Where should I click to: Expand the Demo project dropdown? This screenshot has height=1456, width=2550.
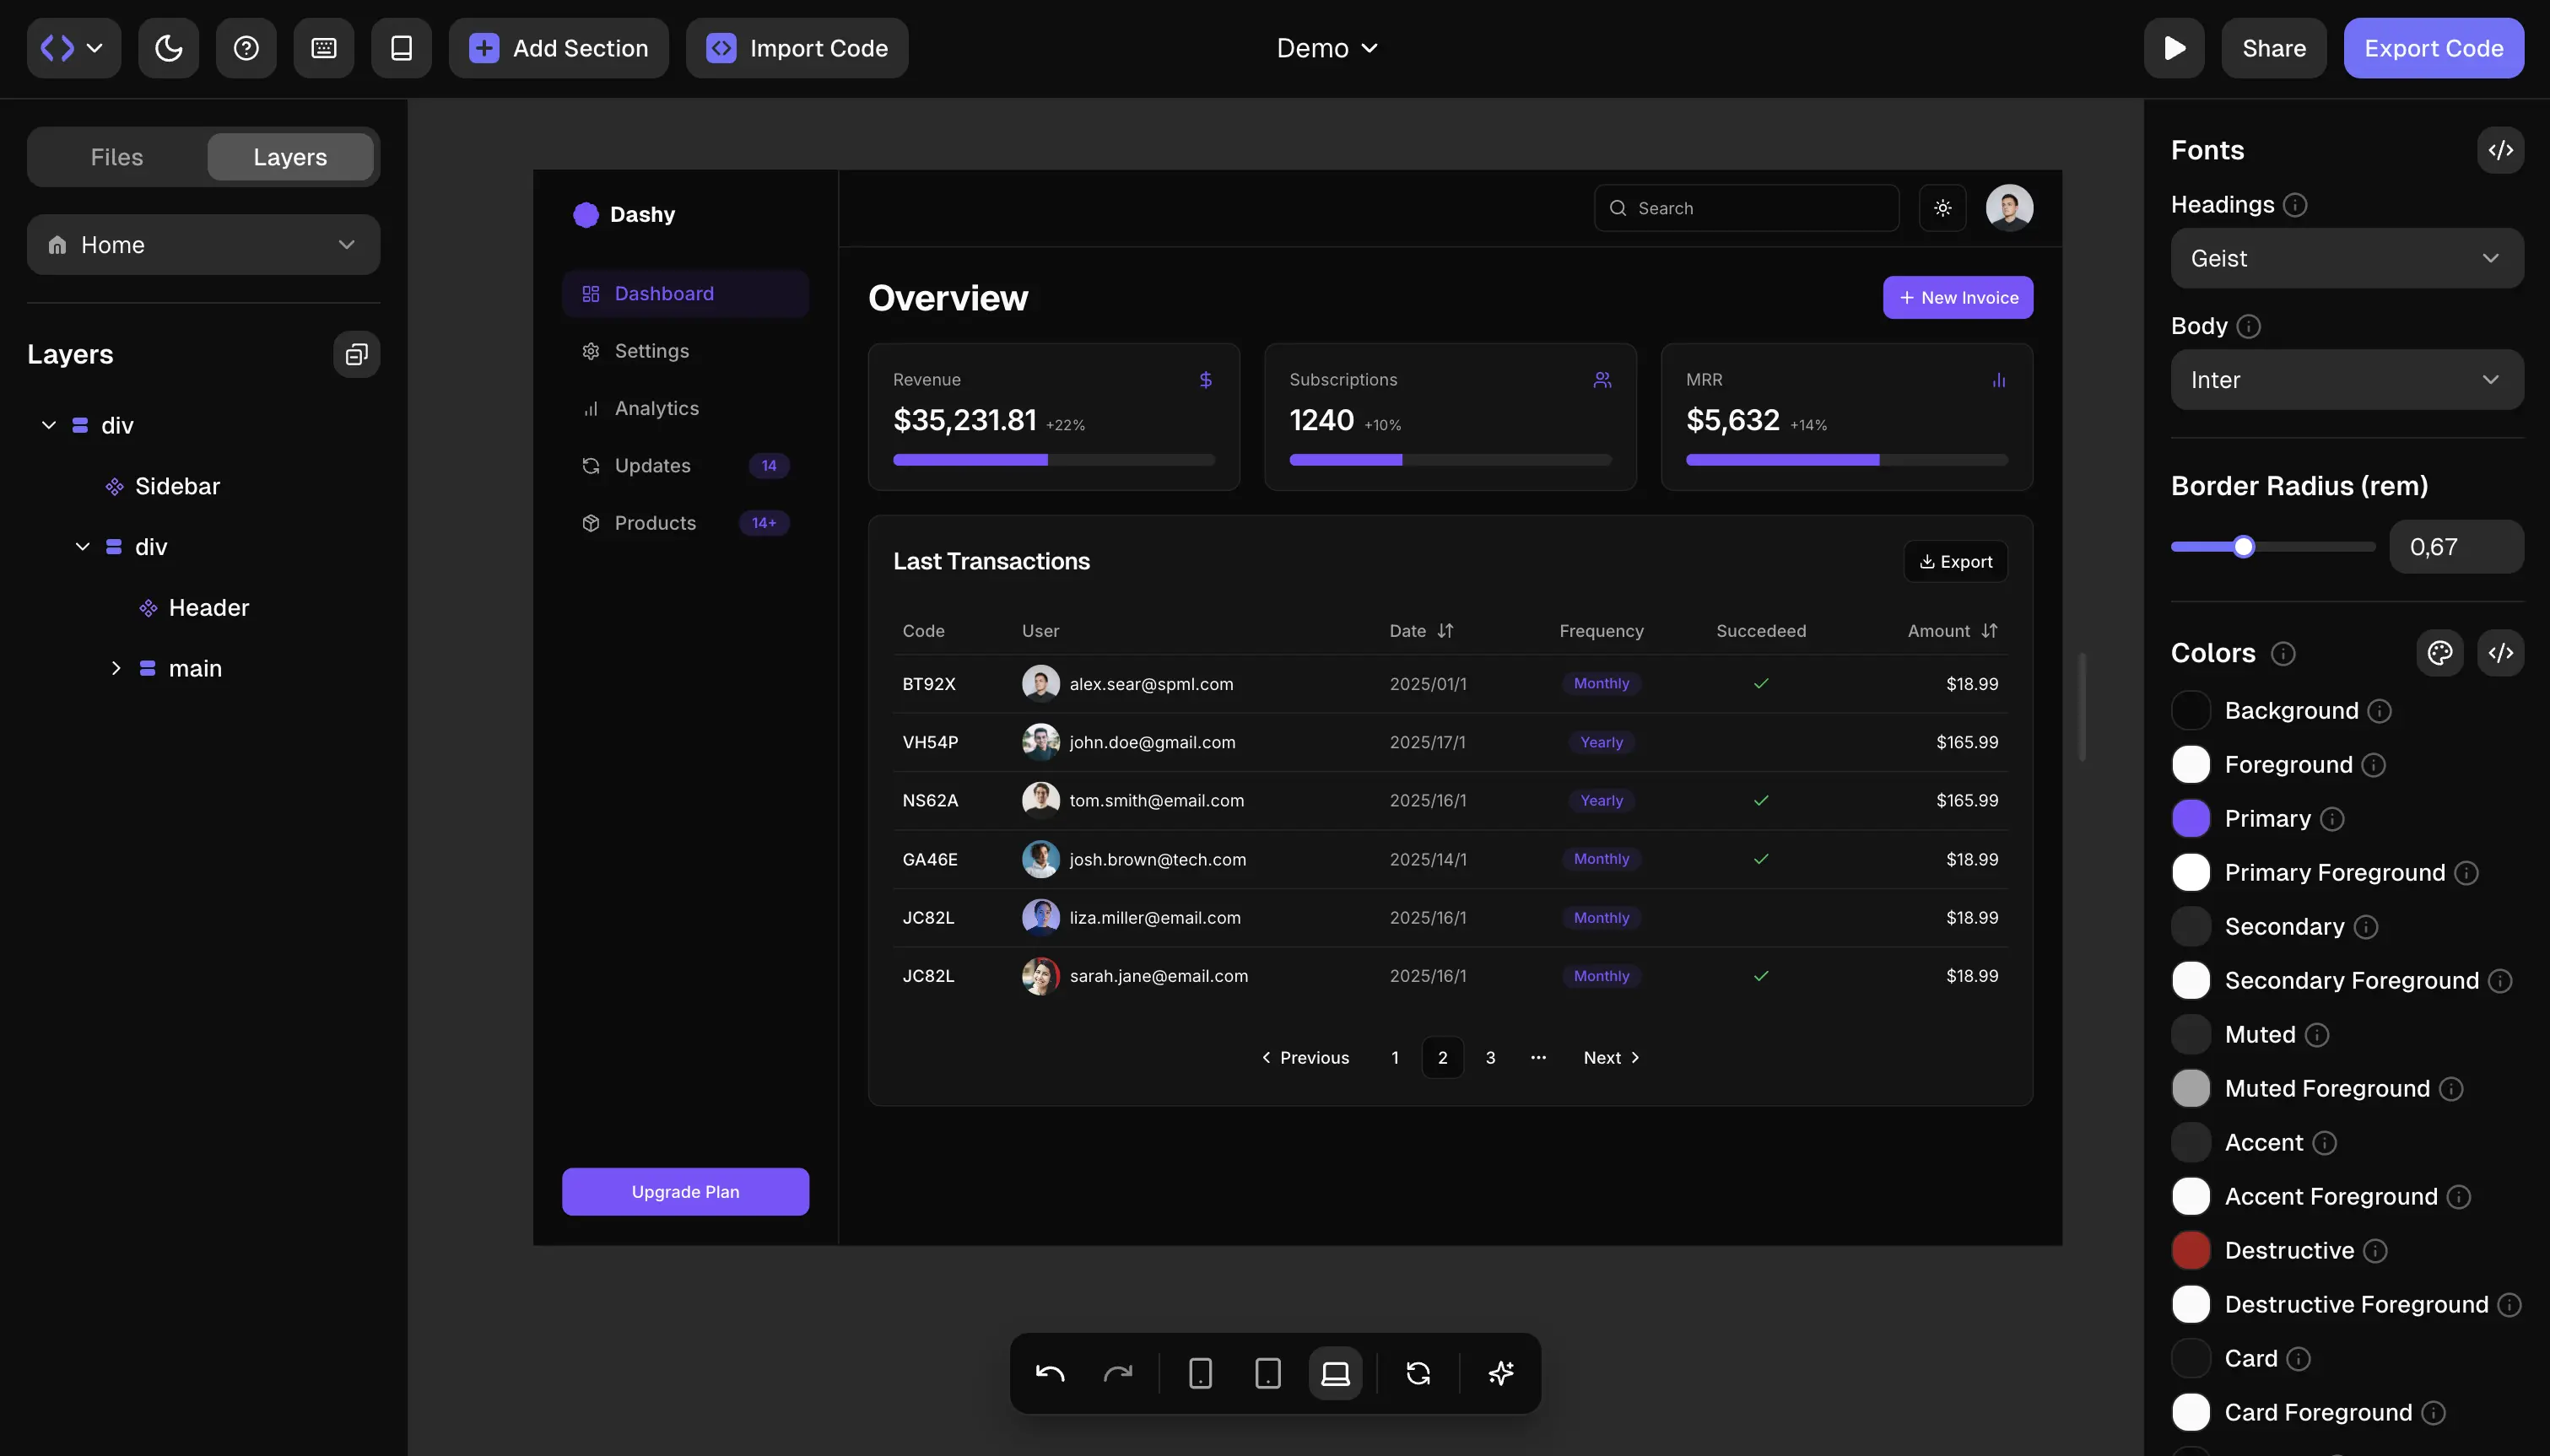[x=1326, y=47]
